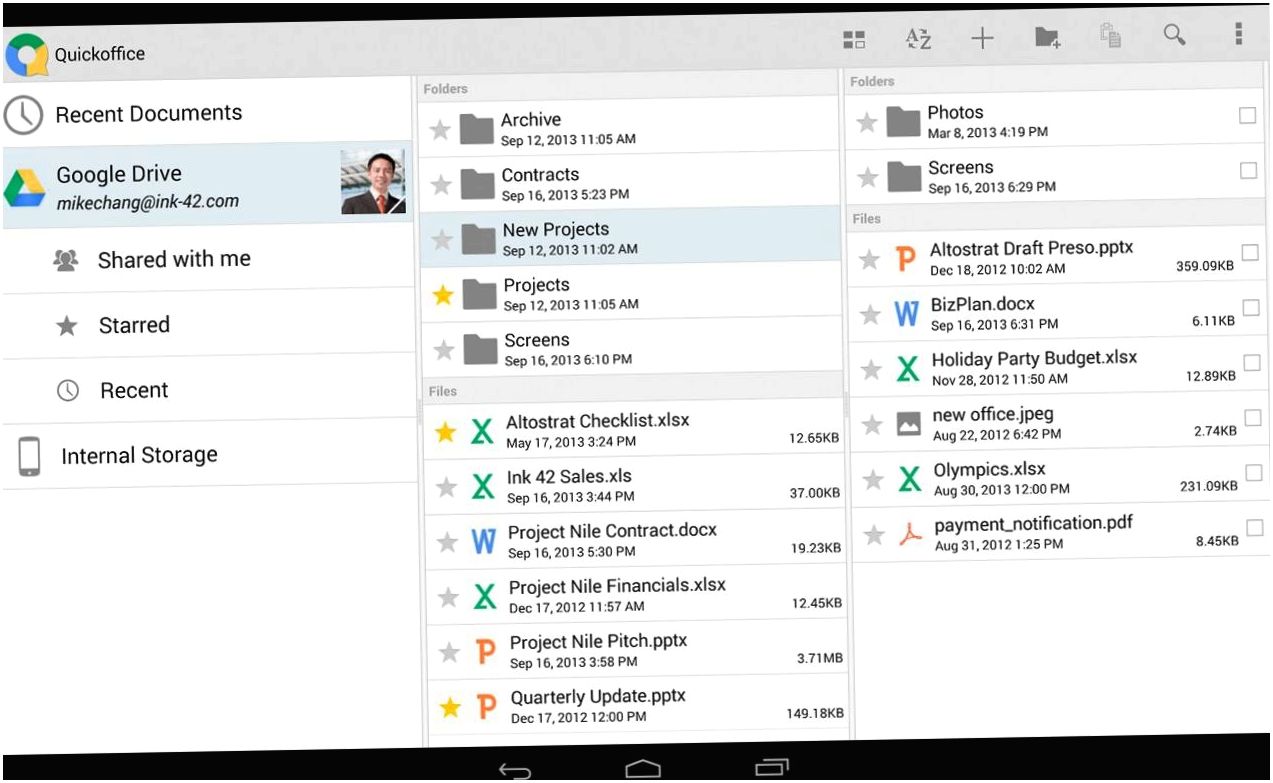Open Altostrat Checklist.xlsx
The height and width of the screenshot is (783, 1273).
(635, 430)
